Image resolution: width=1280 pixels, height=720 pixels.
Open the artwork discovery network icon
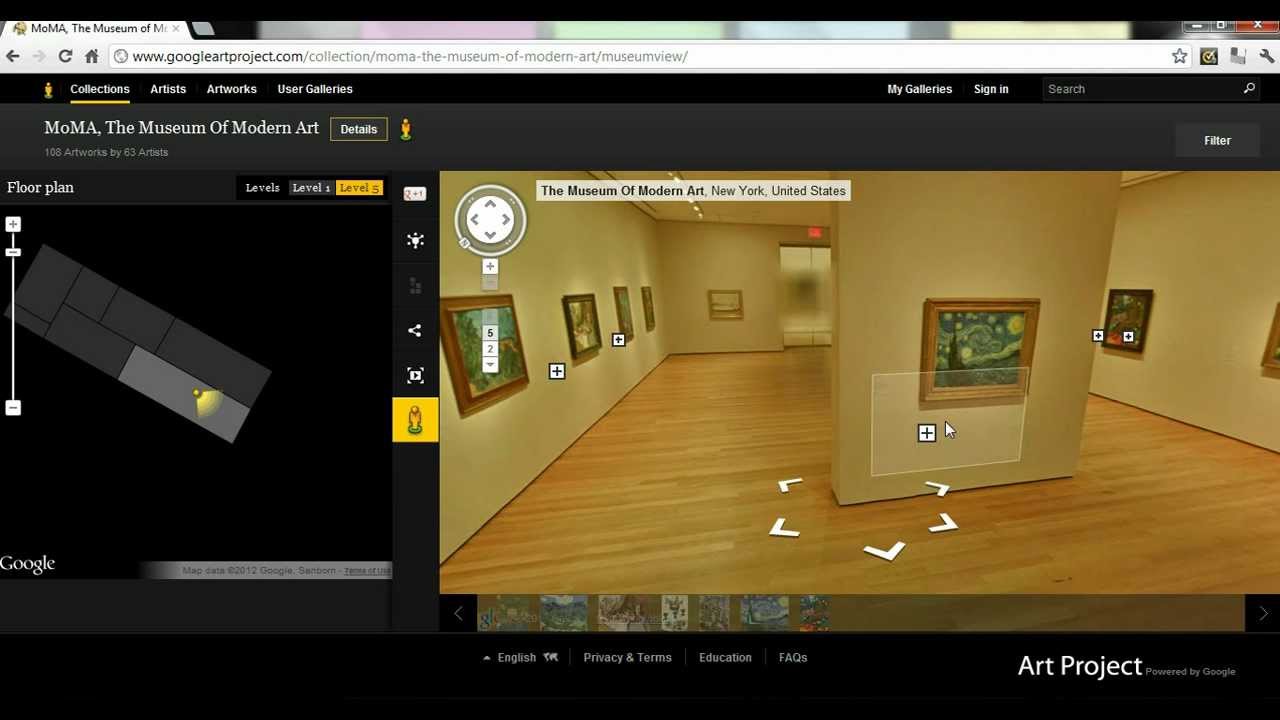(415, 240)
